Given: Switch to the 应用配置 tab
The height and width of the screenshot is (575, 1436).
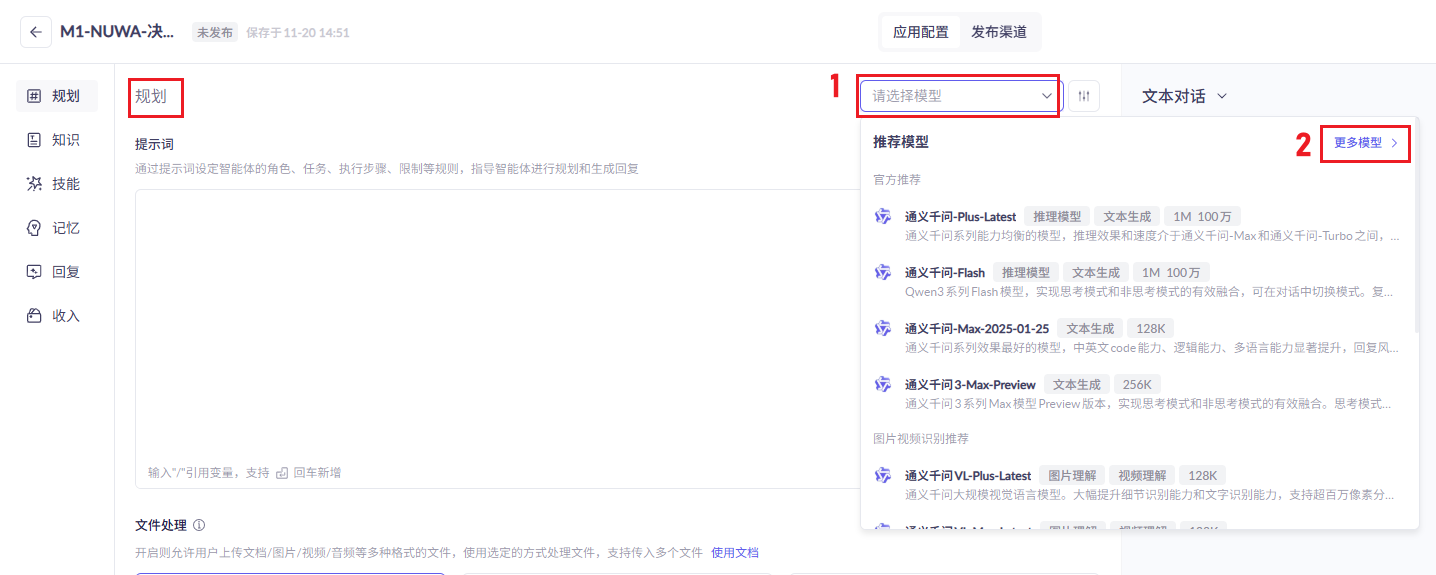Looking at the screenshot, I should (920, 32).
